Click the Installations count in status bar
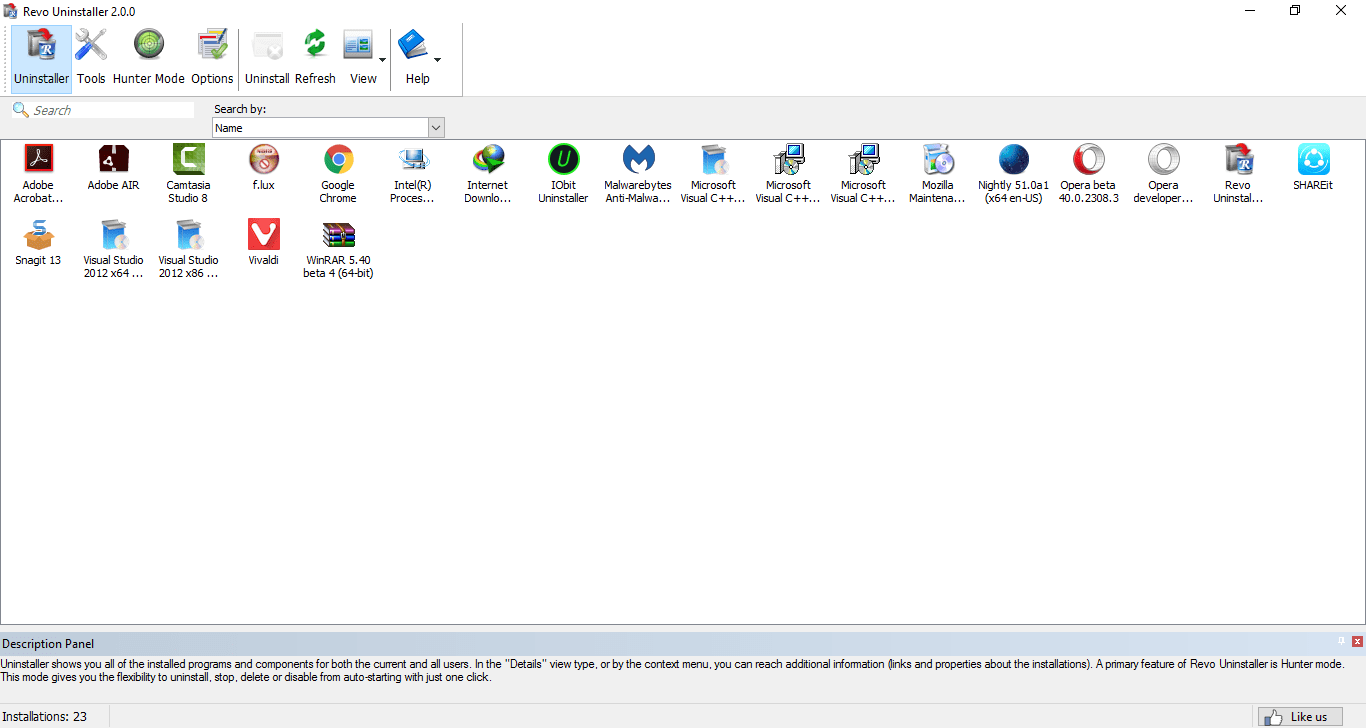Viewport: 1366px width, 728px height. point(44,716)
